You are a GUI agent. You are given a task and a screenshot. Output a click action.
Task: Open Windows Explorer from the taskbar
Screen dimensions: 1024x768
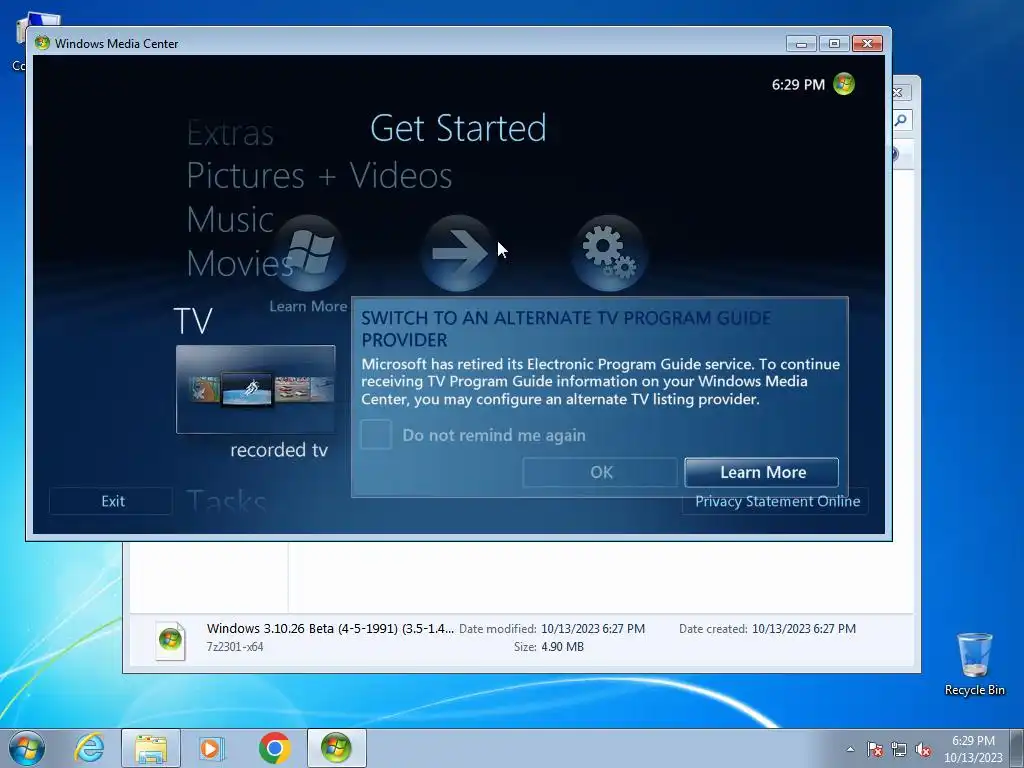(151, 748)
